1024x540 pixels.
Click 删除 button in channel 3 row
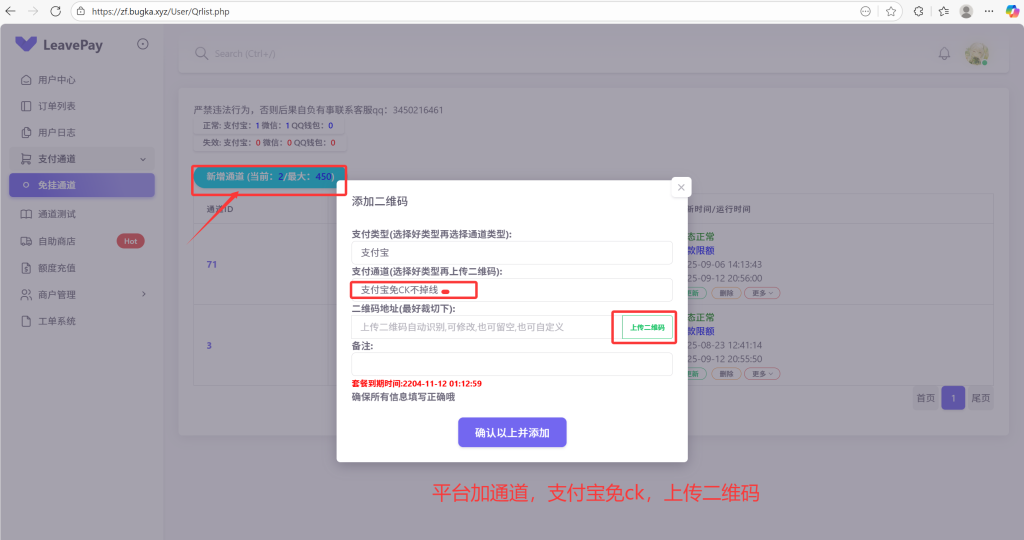pyautogui.click(x=726, y=374)
